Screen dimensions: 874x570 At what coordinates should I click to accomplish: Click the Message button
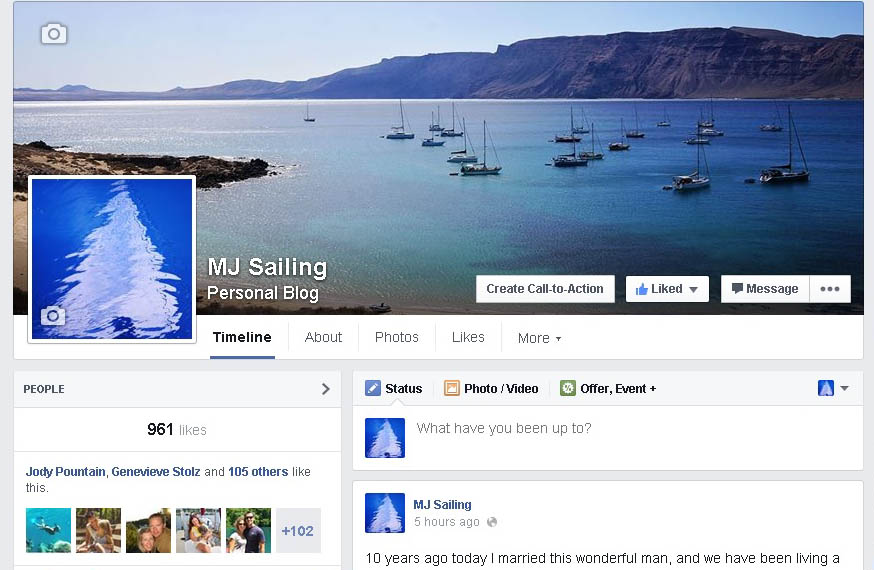pyautogui.click(x=765, y=289)
